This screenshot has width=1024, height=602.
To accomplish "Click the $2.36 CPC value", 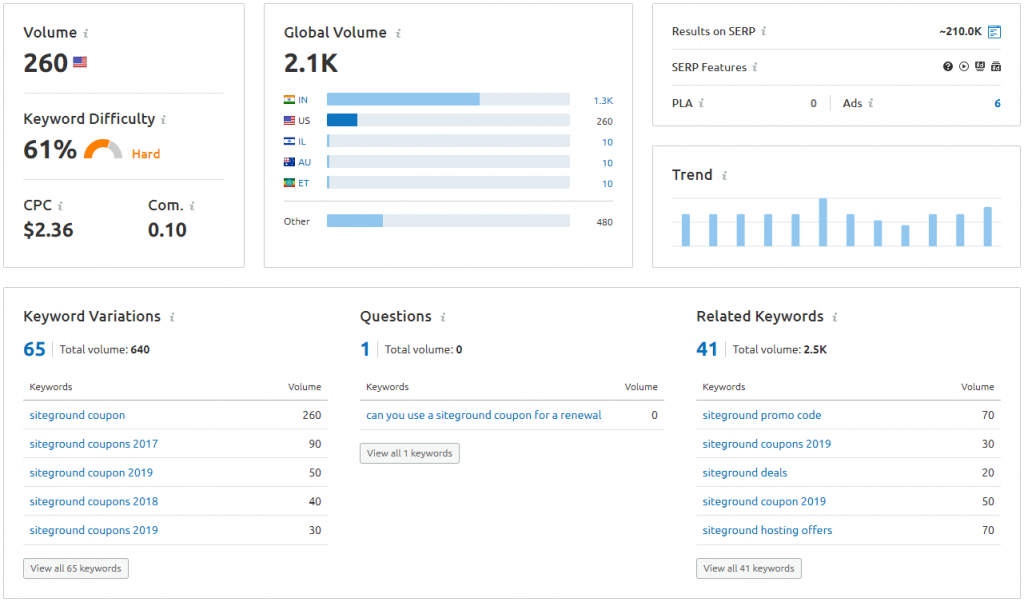I will point(48,230).
